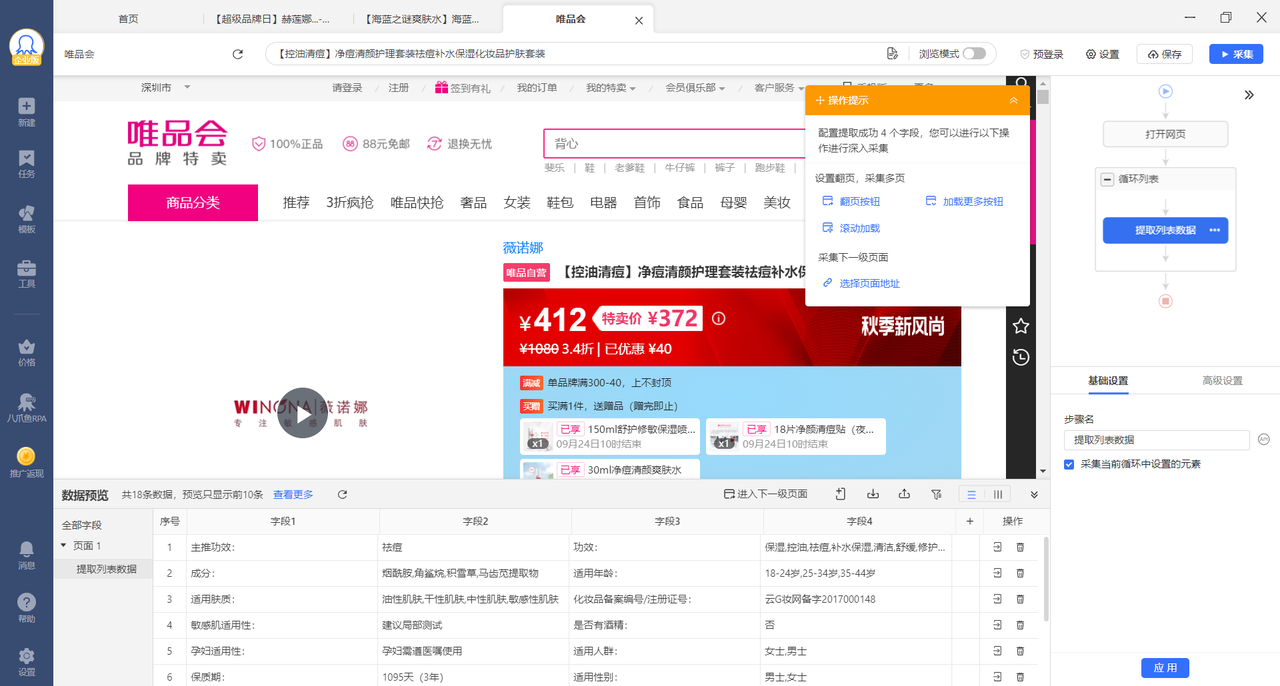
Task: Switch to the 【海蓝之谜爽肤水】 tab
Action: point(422,19)
